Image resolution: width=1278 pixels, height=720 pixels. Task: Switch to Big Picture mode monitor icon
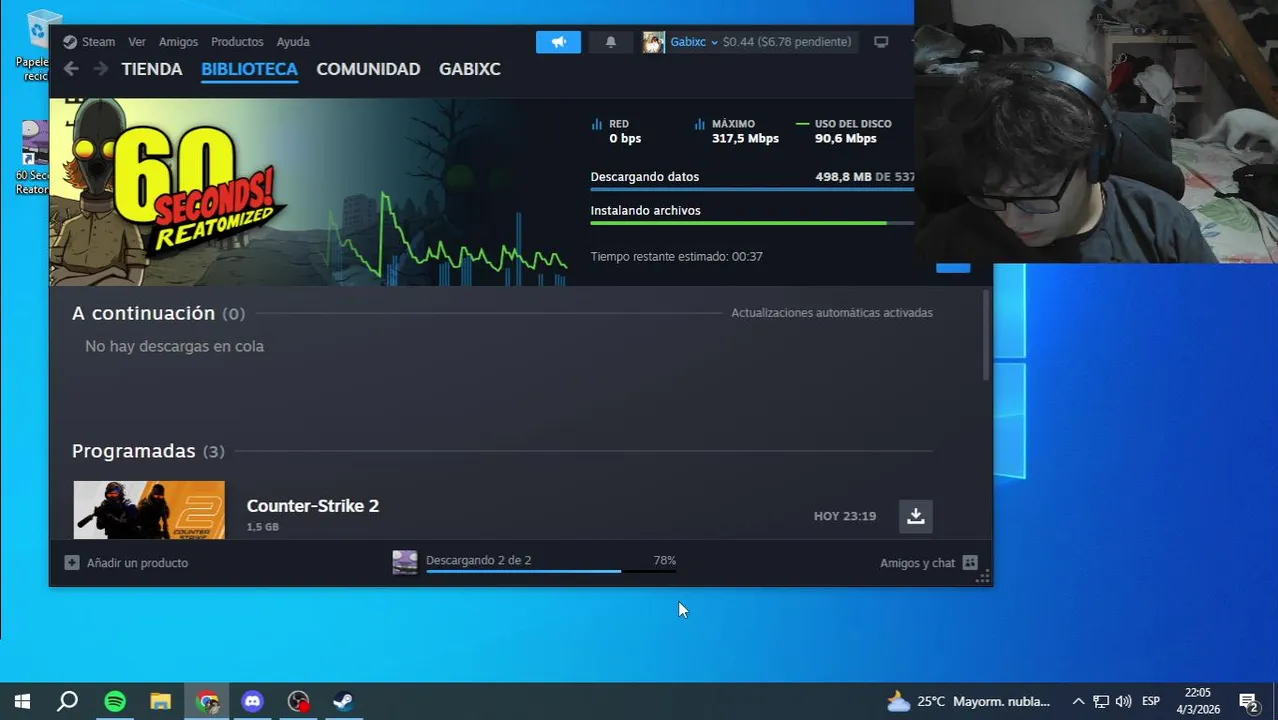coord(881,42)
